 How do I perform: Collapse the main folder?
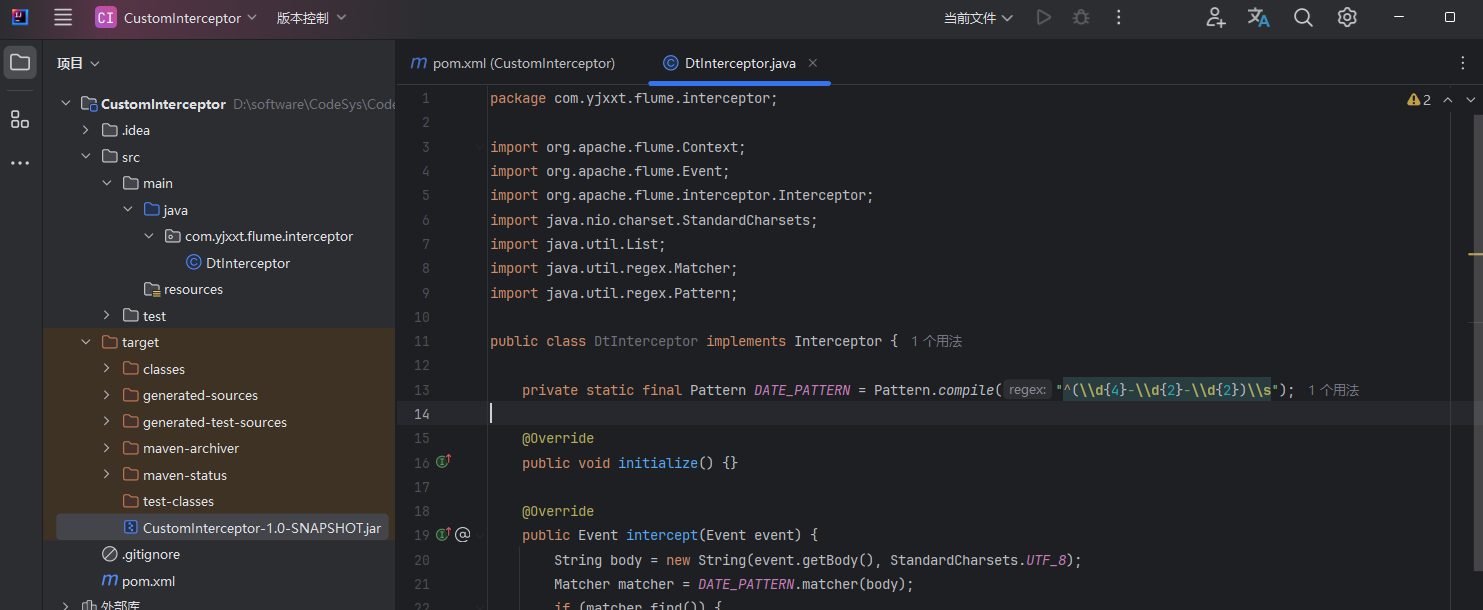(107, 183)
